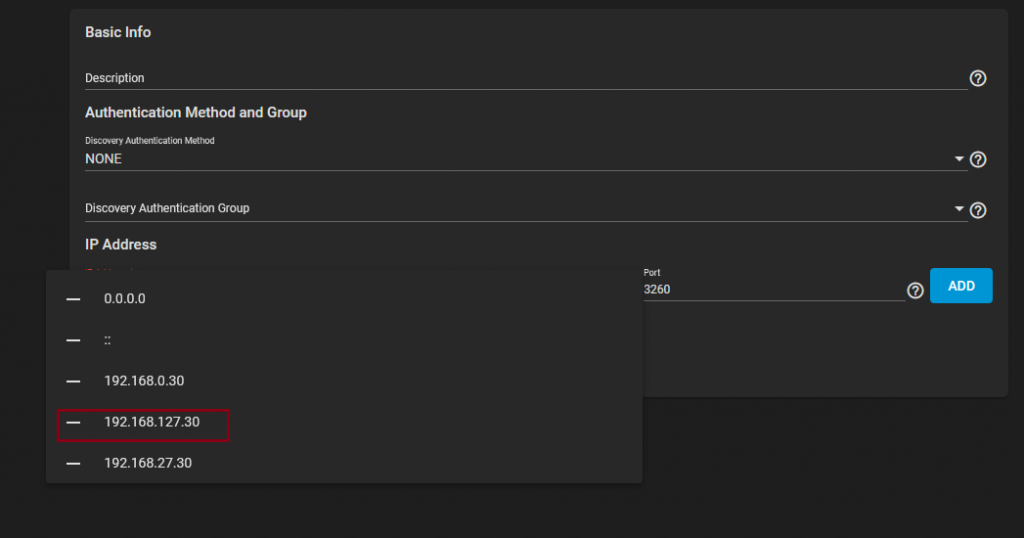This screenshot has height=538, width=1024.
Task: Toggle the checkbox mark for 192.168.127.30
Action: tap(73, 423)
